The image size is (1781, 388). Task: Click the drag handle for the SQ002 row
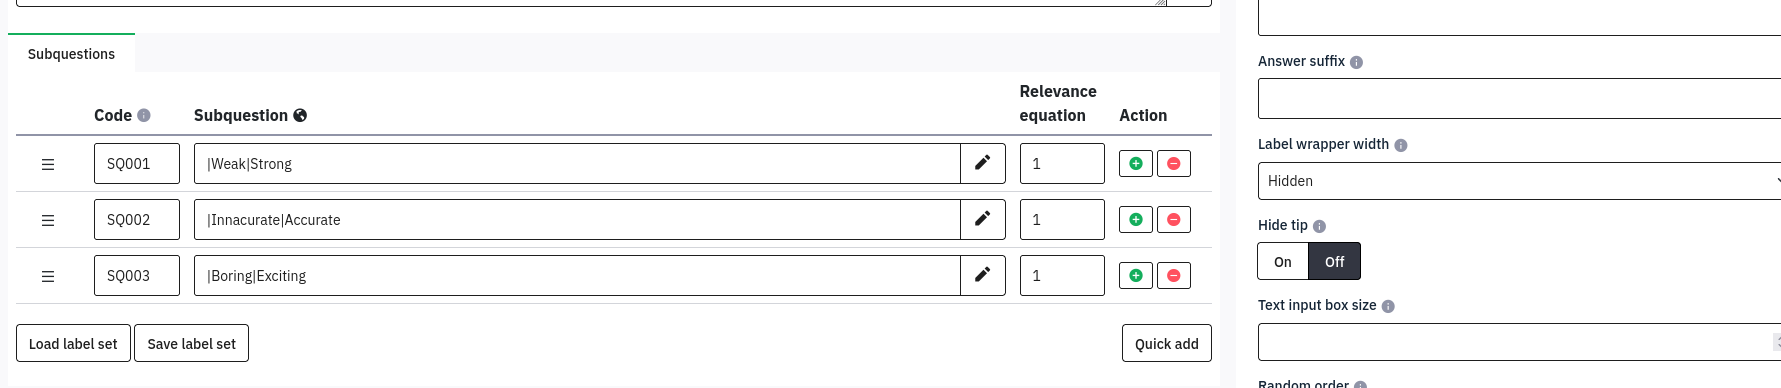48,220
